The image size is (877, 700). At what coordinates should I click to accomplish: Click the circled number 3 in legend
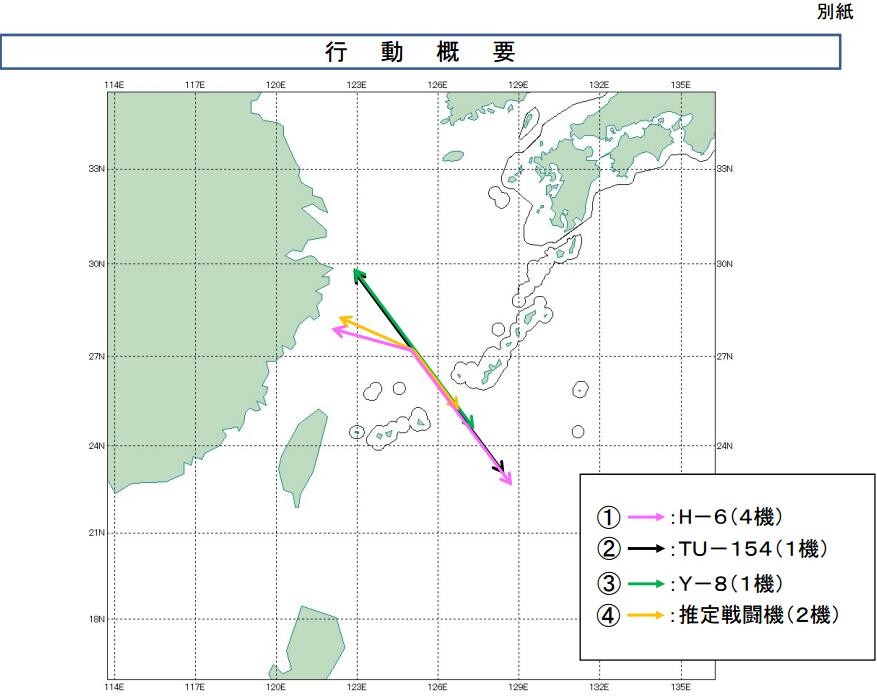tap(608, 583)
